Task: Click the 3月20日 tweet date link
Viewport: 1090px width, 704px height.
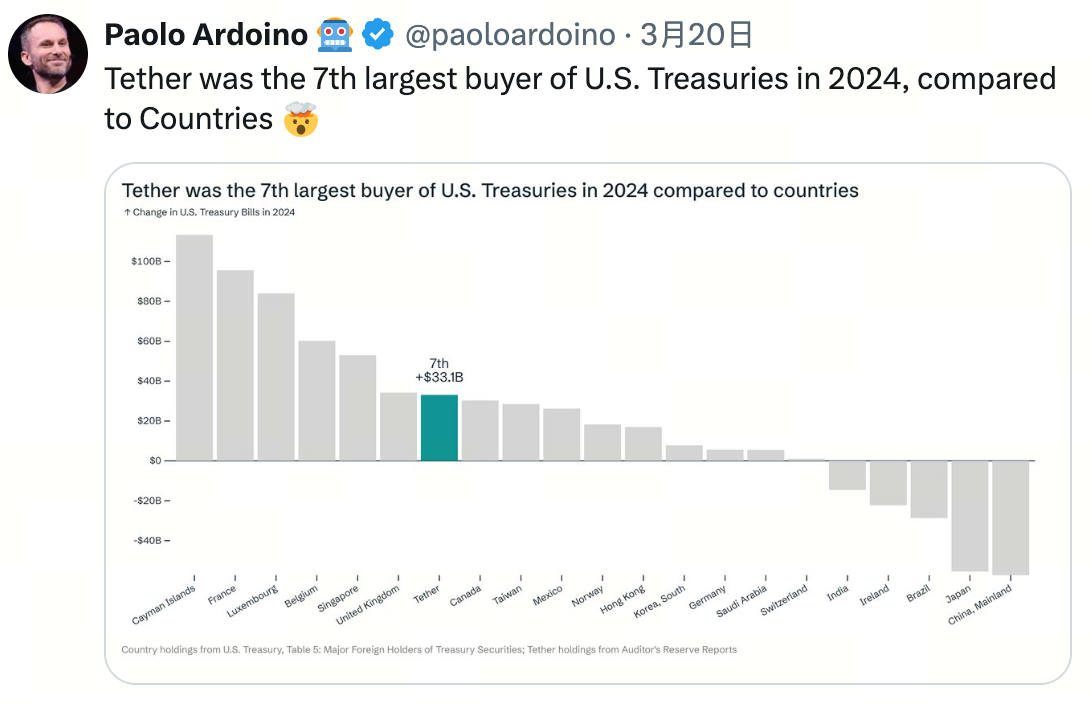Action: (x=695, y=35)
